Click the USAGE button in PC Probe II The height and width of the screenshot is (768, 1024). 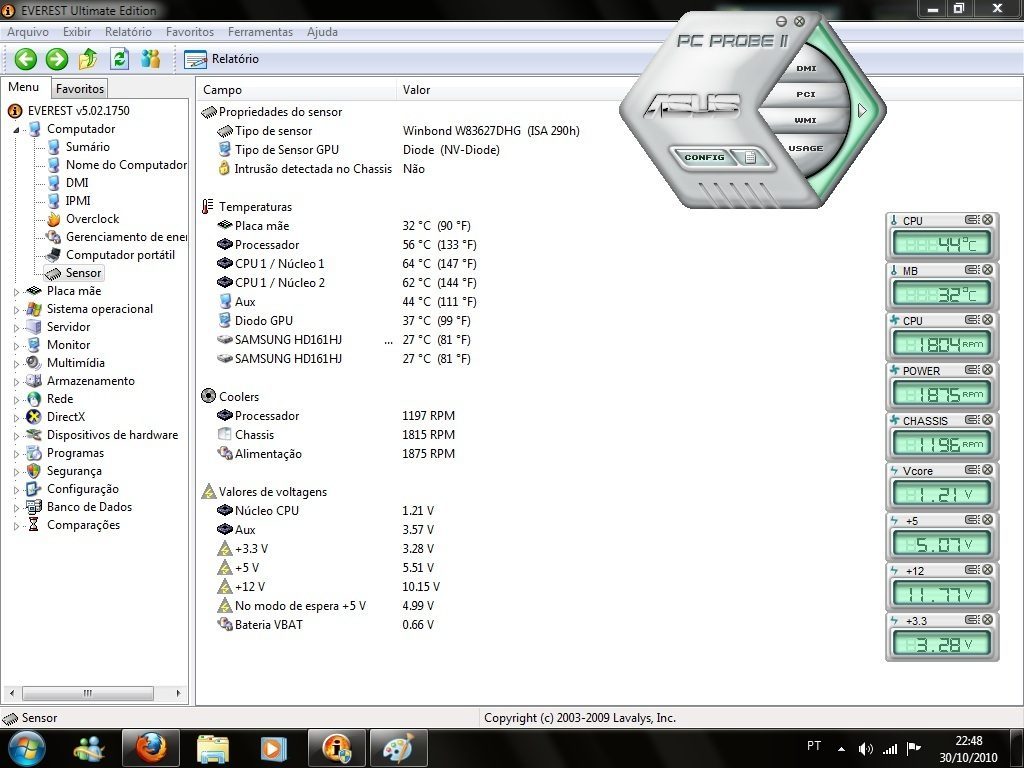[x=805, y=148]
